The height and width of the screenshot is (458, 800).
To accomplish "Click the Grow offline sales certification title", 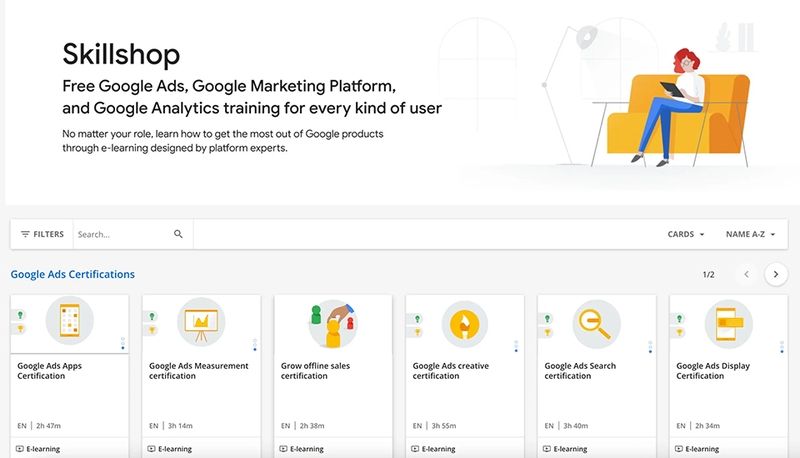I will [x=315, y=371].
